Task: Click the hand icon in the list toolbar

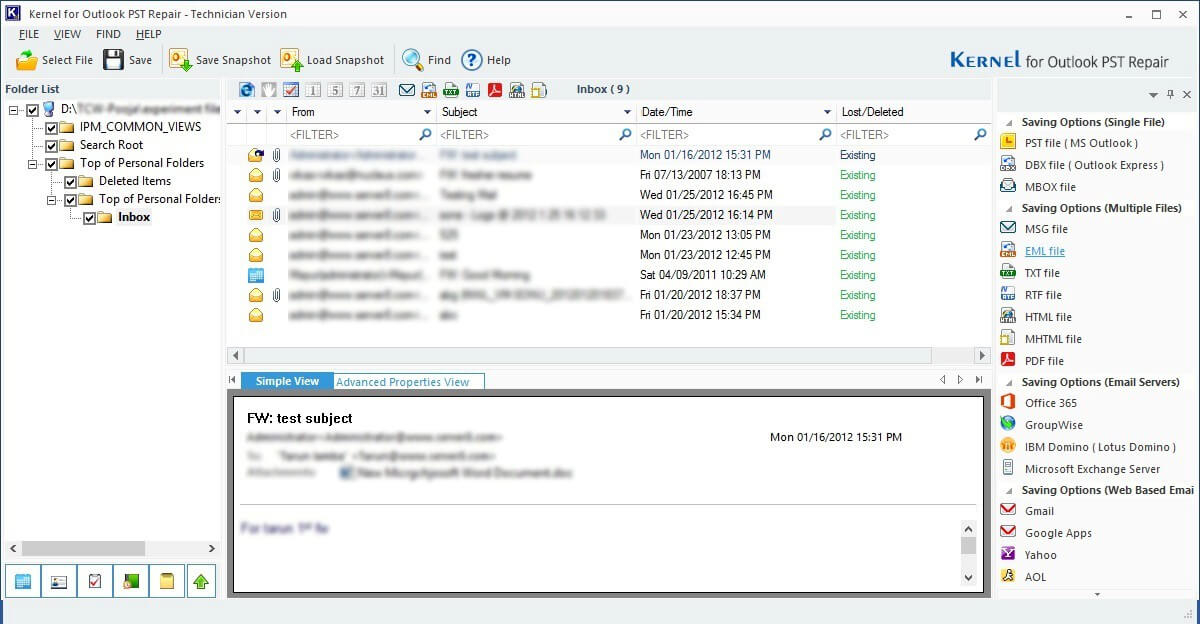Action: [269, 90]
